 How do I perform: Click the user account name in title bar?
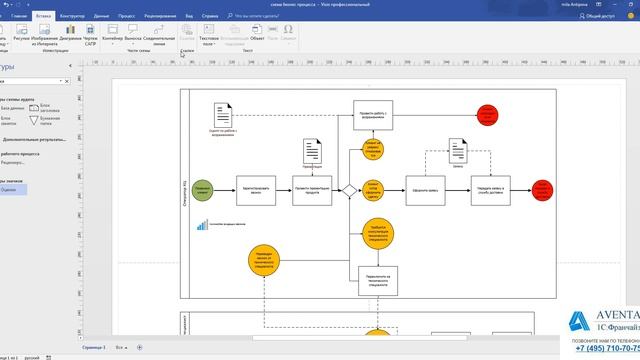coord(574,4)
